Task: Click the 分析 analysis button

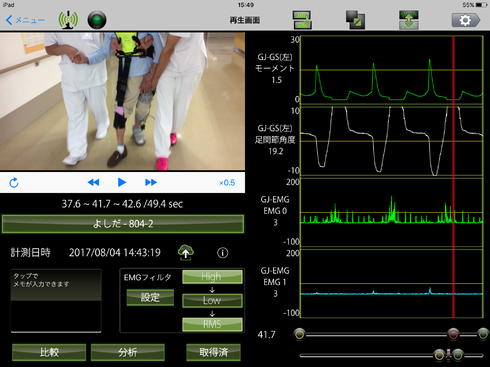Action: pyautogui.click(x=128, y=352)
